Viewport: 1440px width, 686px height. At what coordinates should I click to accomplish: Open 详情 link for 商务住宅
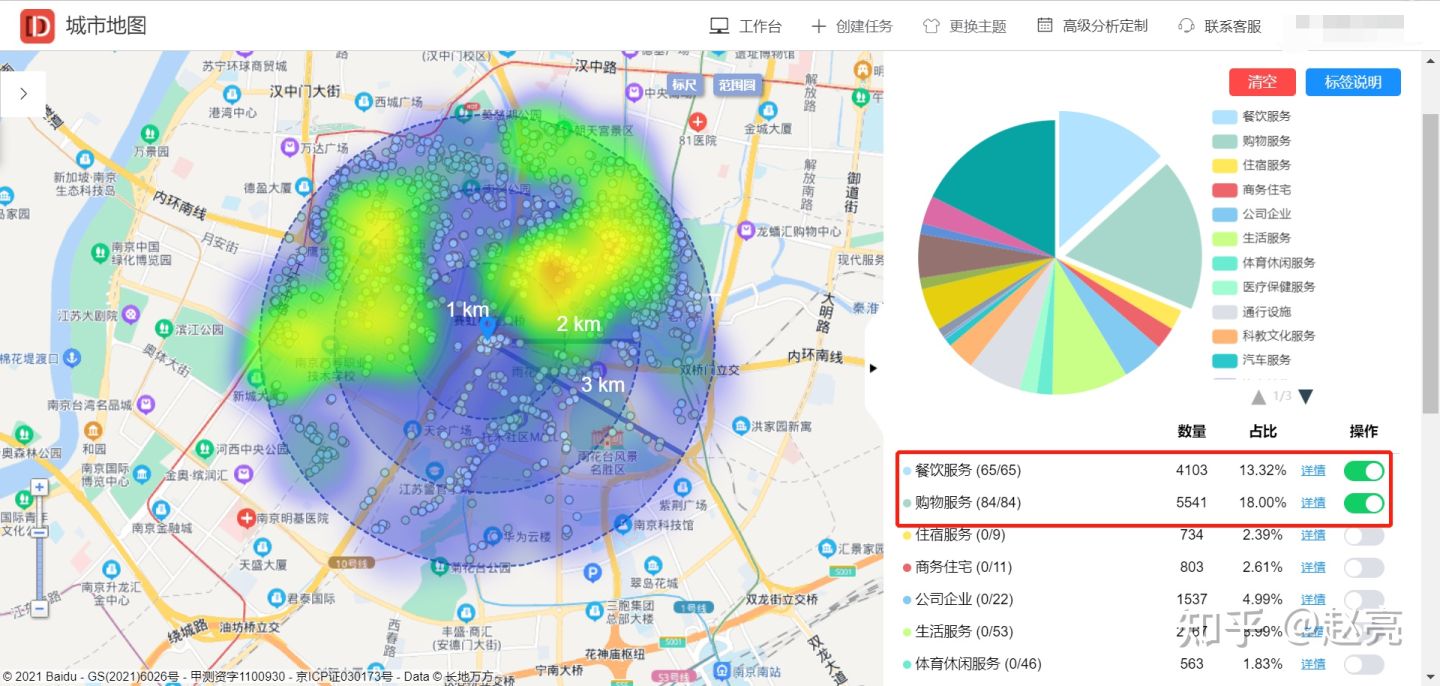coord(1313,568)
